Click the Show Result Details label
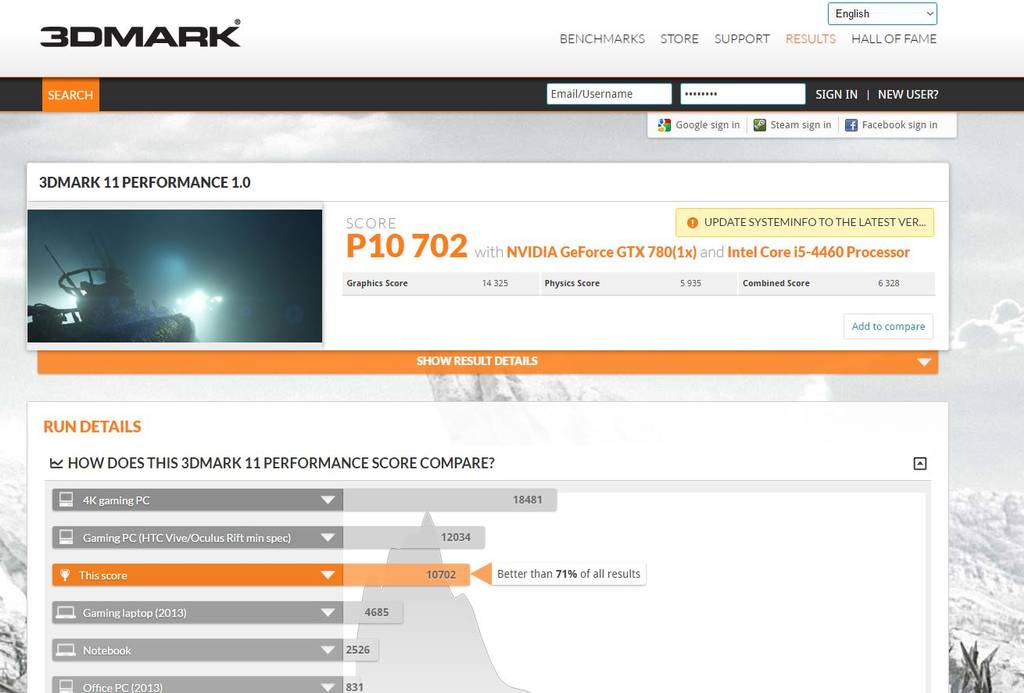 pos(477,361)
